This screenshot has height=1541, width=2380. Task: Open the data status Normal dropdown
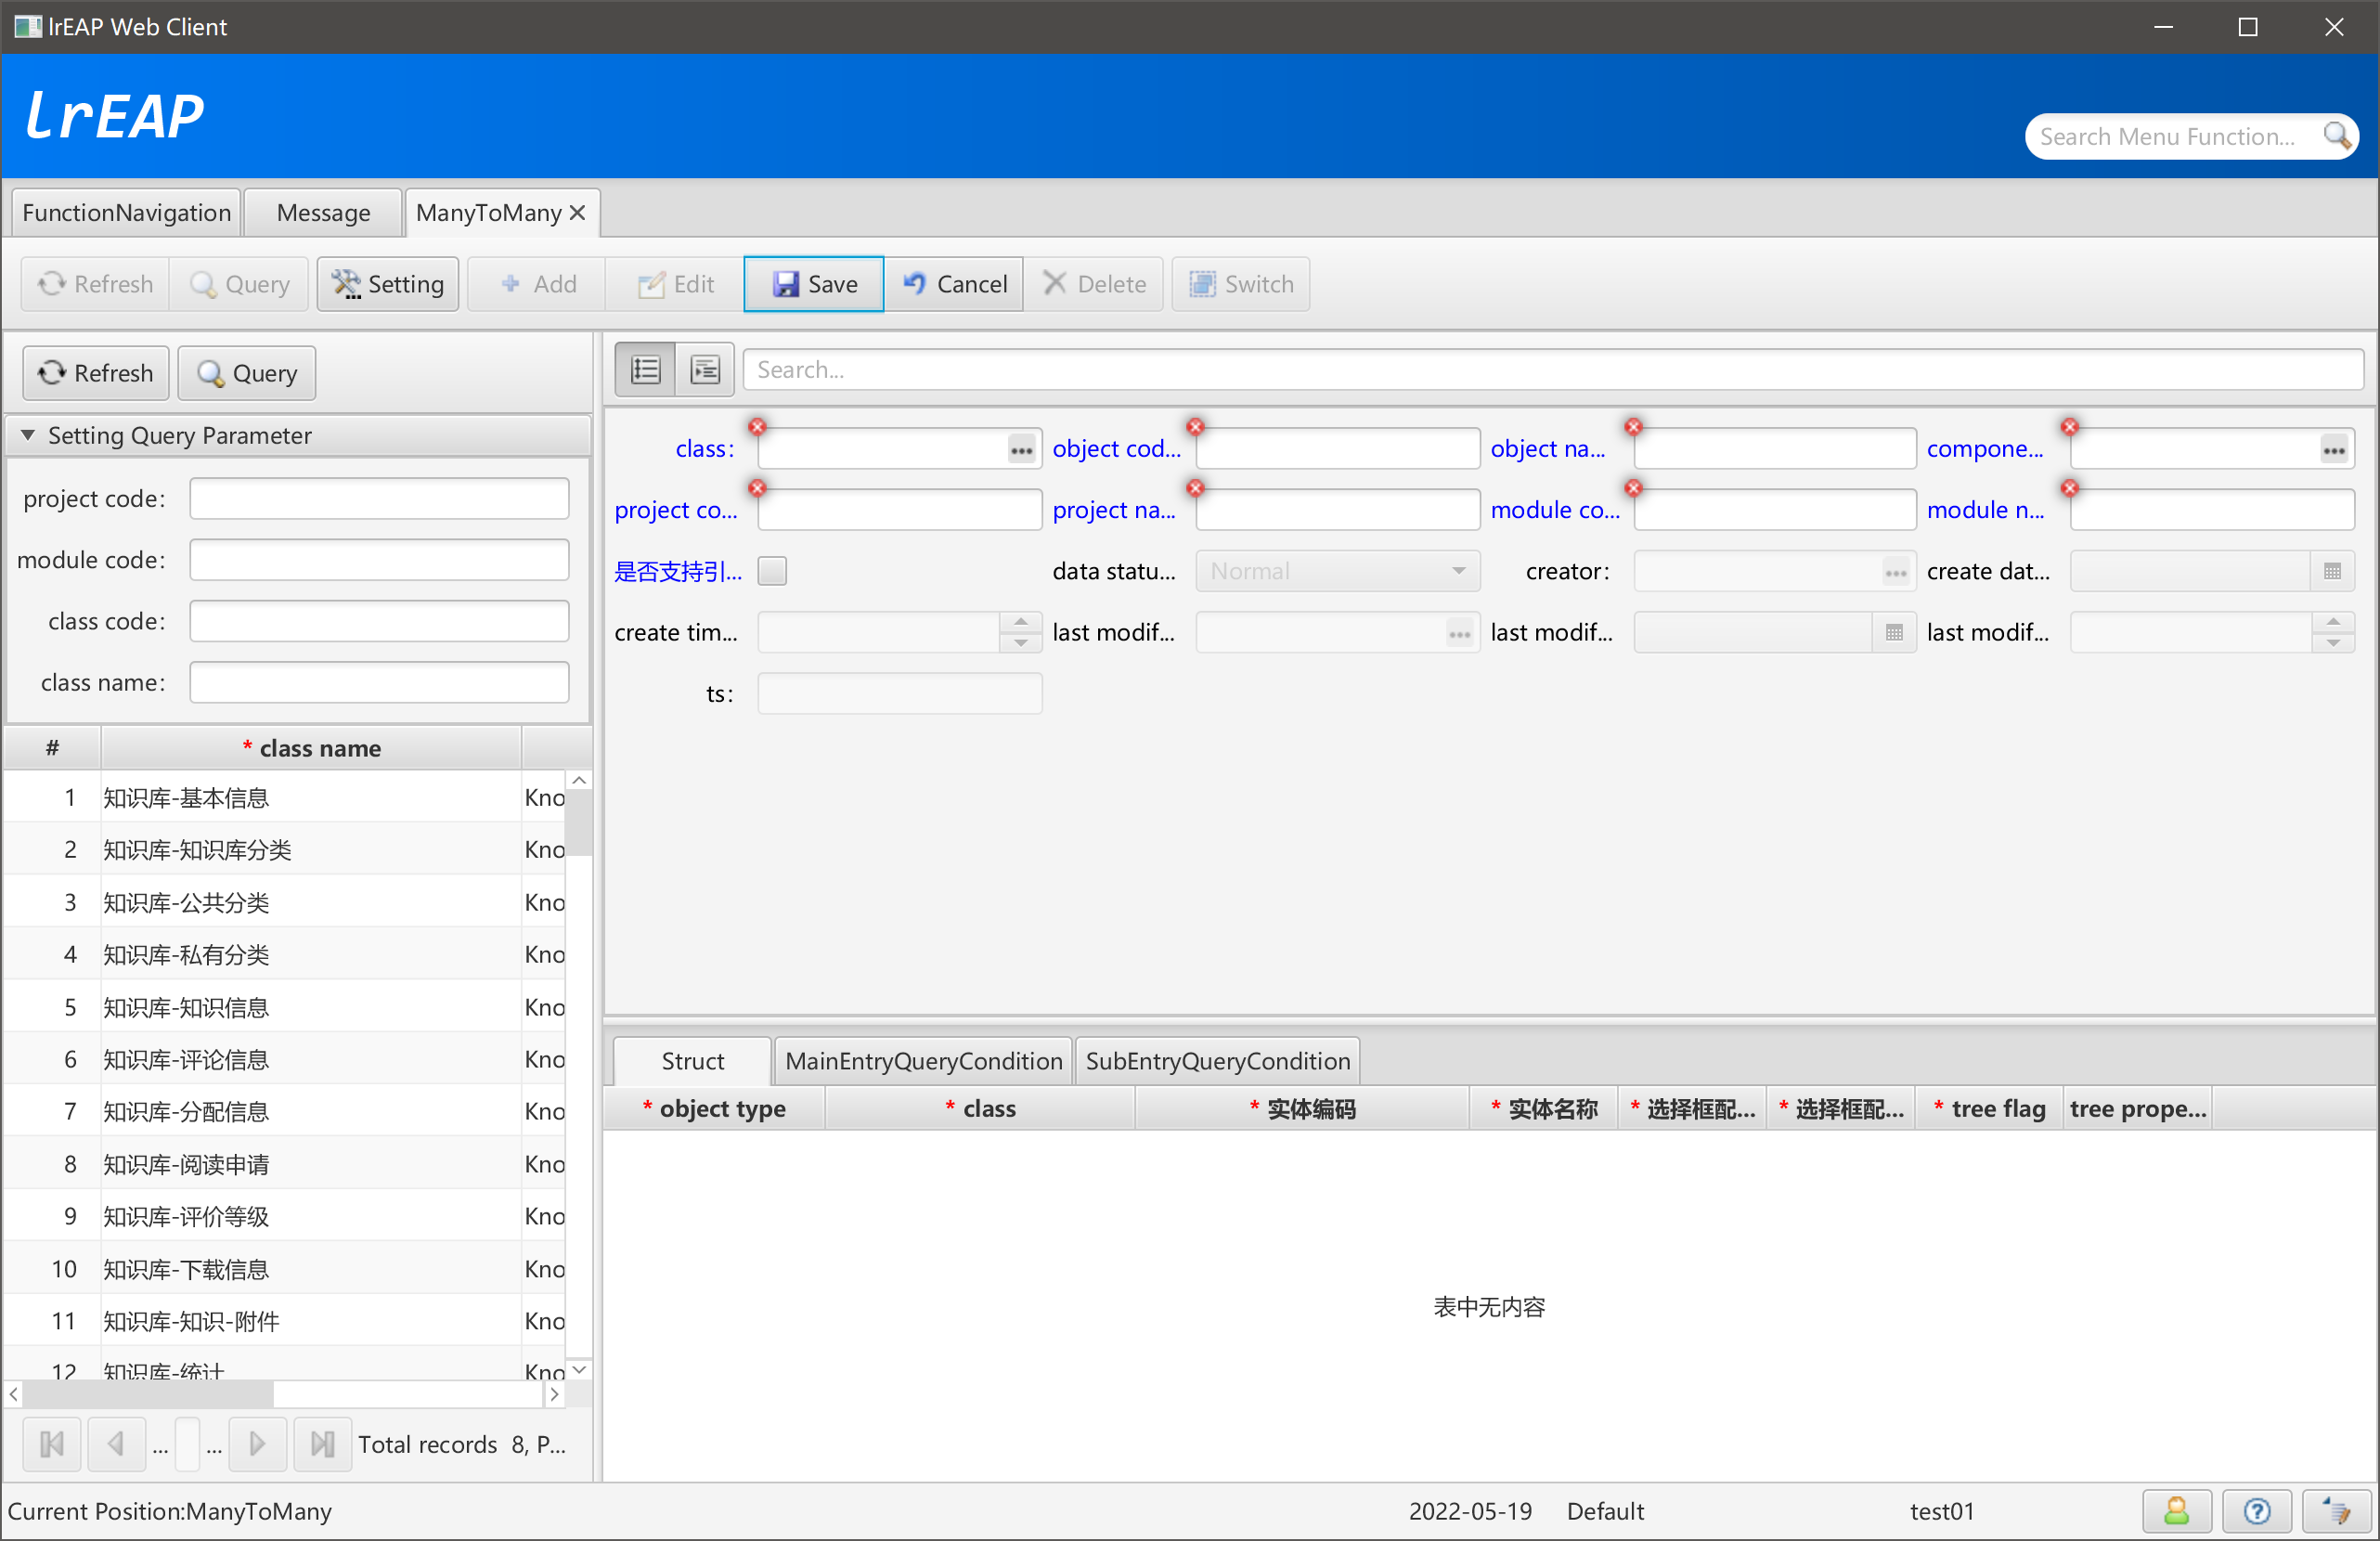tap(1337, 572)
